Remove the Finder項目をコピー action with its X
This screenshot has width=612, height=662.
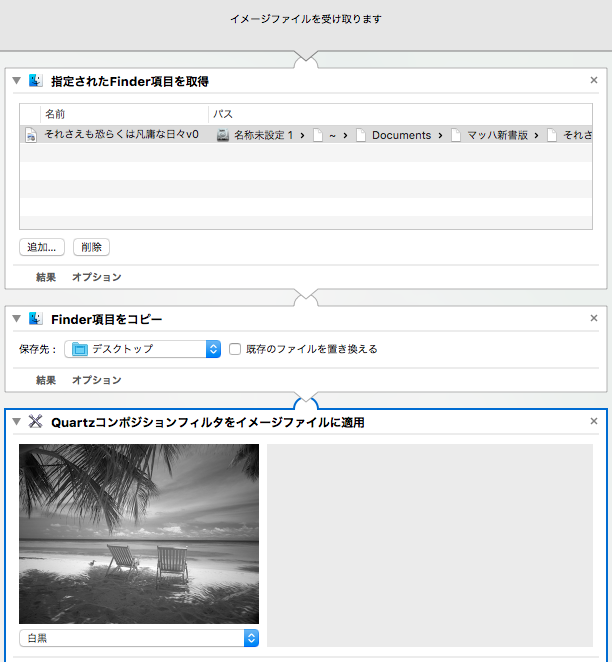(x=594, y=319)
